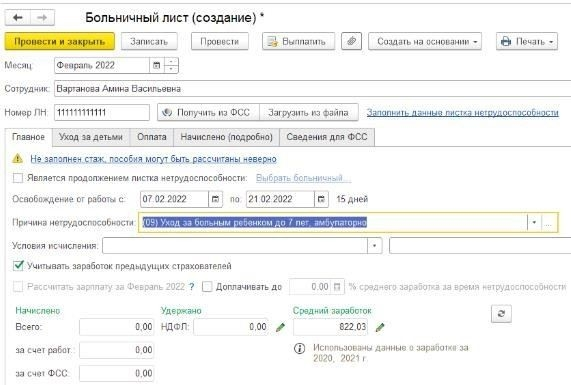Open the calendar picker for Месяц field
This screenshot has width=571, height=385.
tap(157, 66)
